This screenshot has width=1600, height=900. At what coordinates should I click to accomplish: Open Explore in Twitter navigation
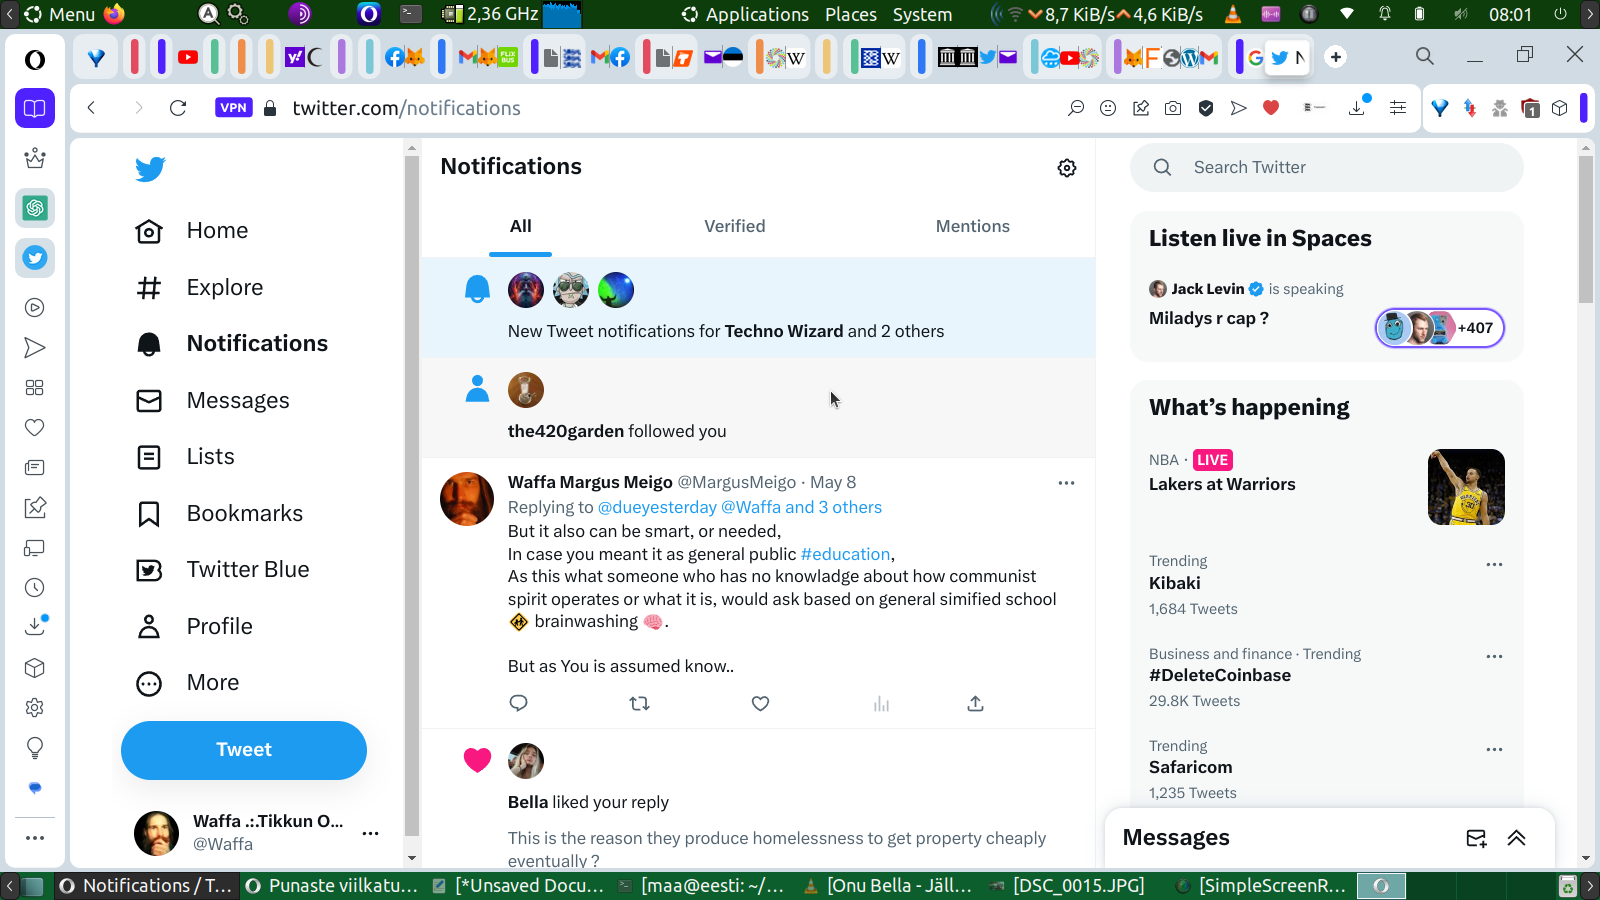point(200,288)
